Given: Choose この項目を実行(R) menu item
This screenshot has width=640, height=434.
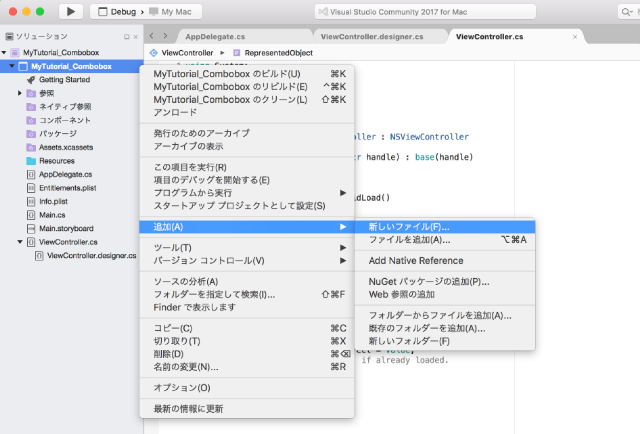Looking at the screenshot, I should pyautogui.click(x=247, y=167).
